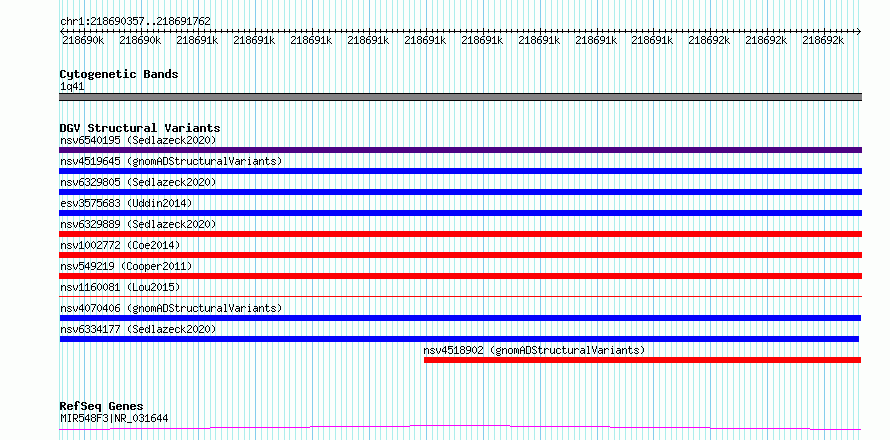This screenshot has height=440, width=890.
Task: Open variant label nsv6334177 (Sedlazeck2020)
Action: click(138, 329)
